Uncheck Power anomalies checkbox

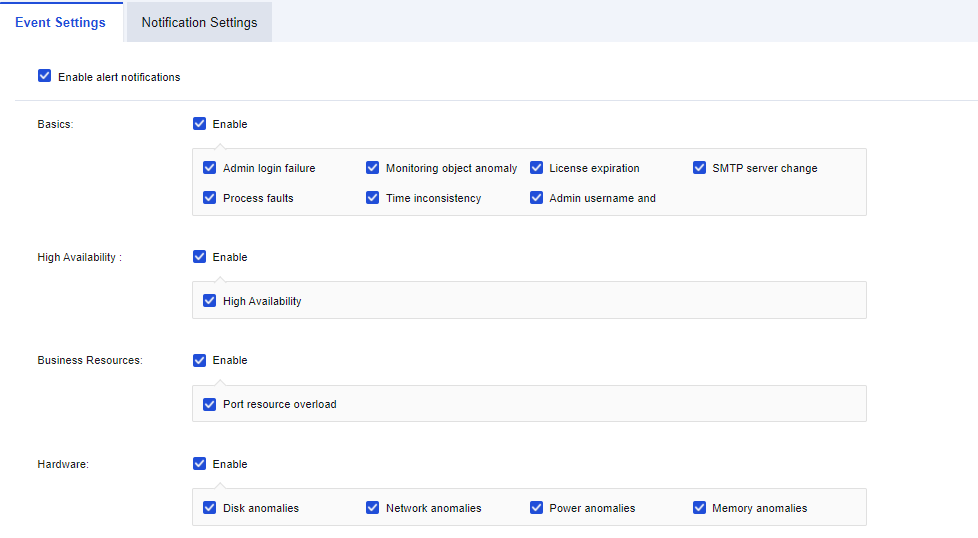coord(537,508)
